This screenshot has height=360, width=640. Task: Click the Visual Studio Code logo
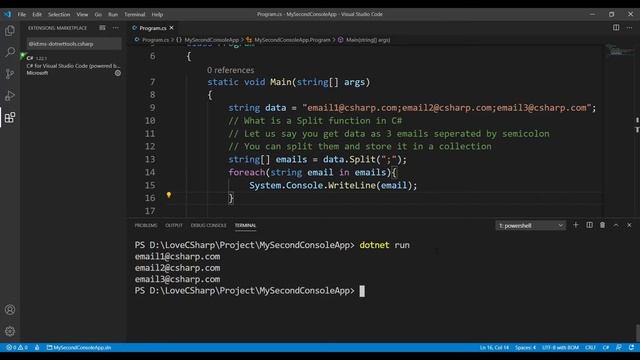[7, 14]
